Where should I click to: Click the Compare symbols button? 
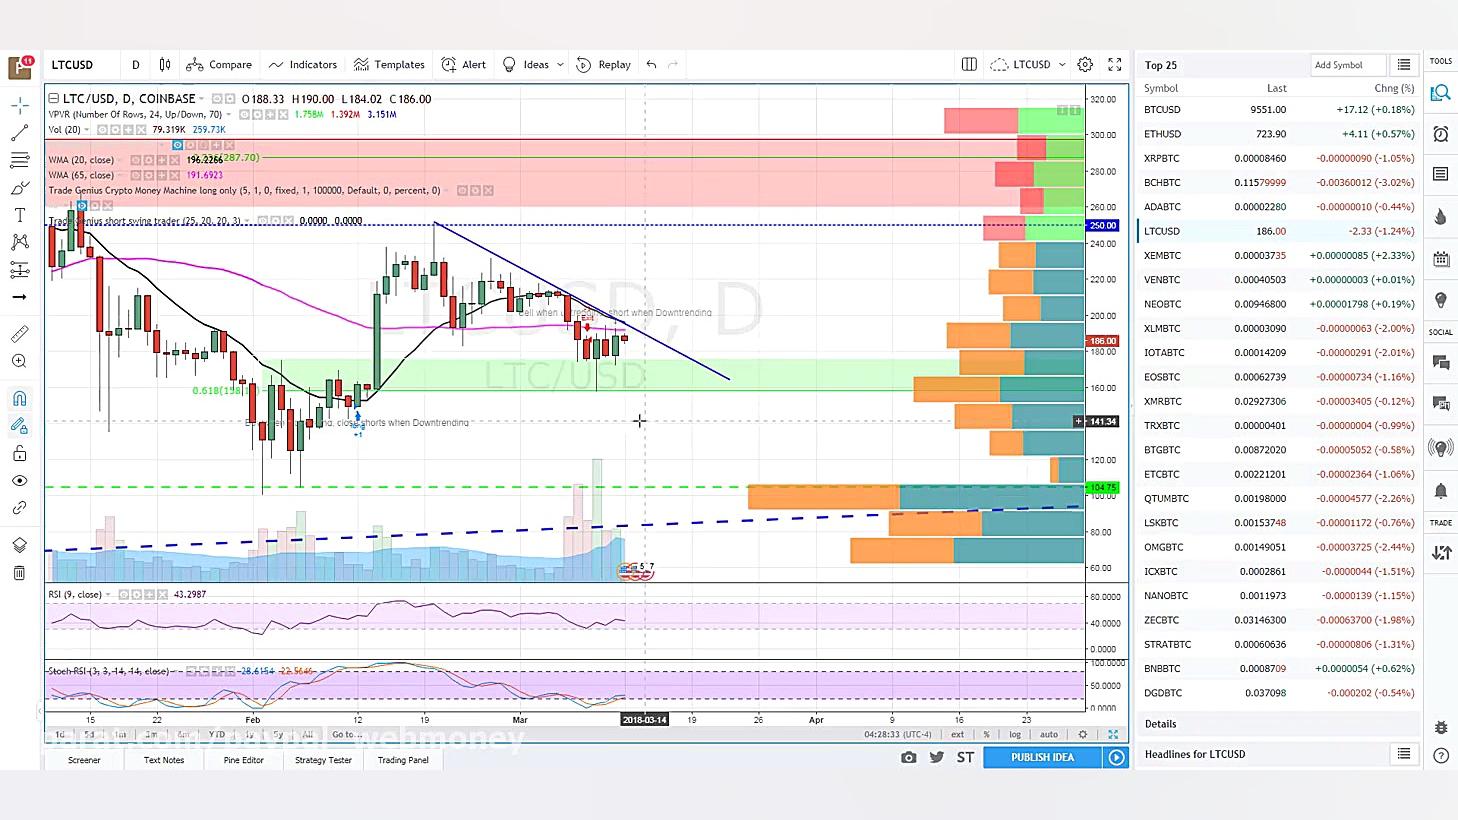(x=219, y=65)
